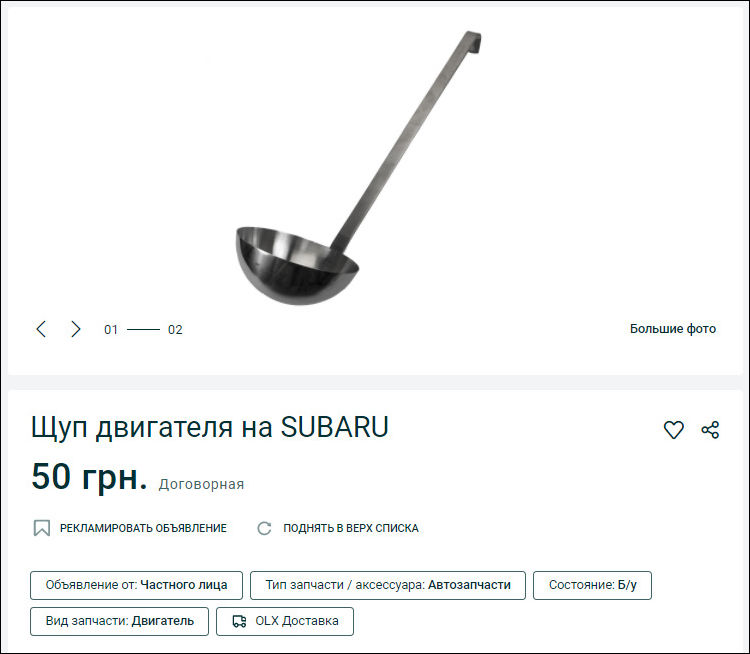
Task: Click the ladle product photo
Action: point(358,167)
